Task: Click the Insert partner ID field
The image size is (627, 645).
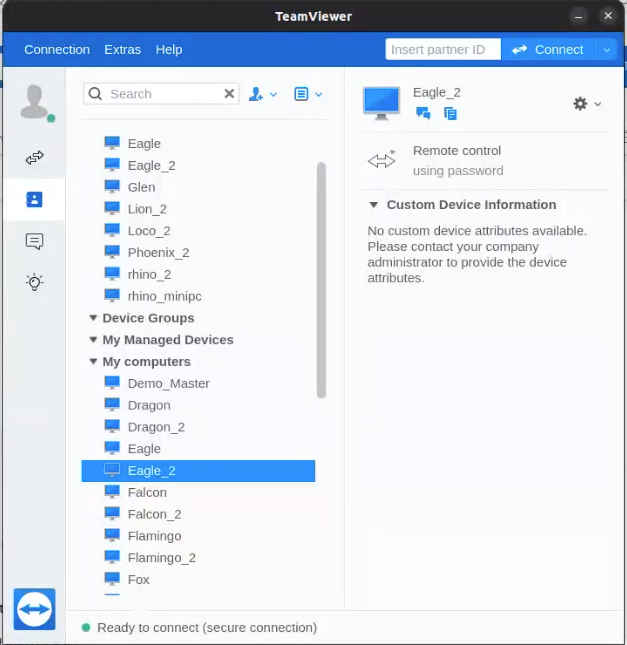Action: [442, 50]
